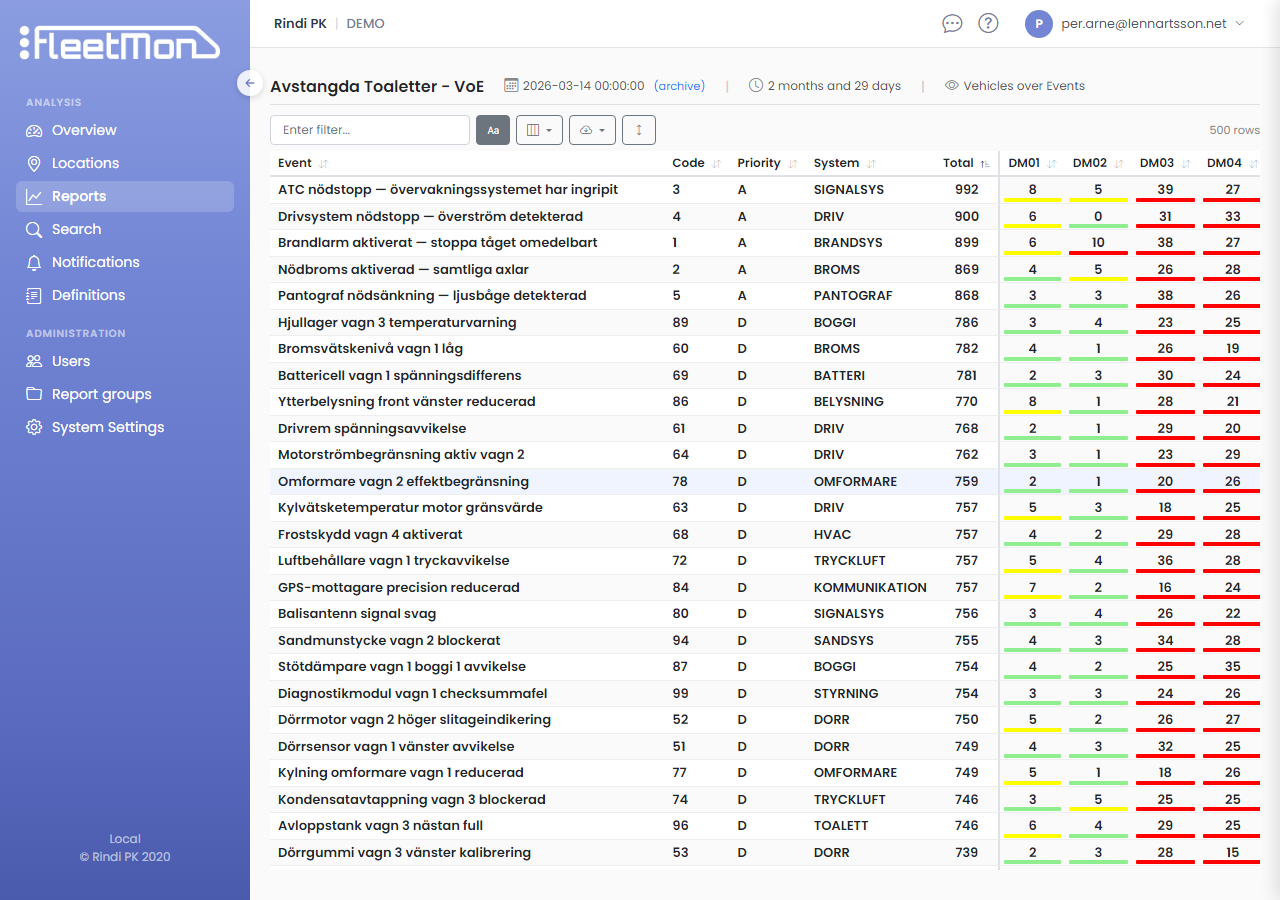Open the column visibility dropdown

[x=539, y=130]
